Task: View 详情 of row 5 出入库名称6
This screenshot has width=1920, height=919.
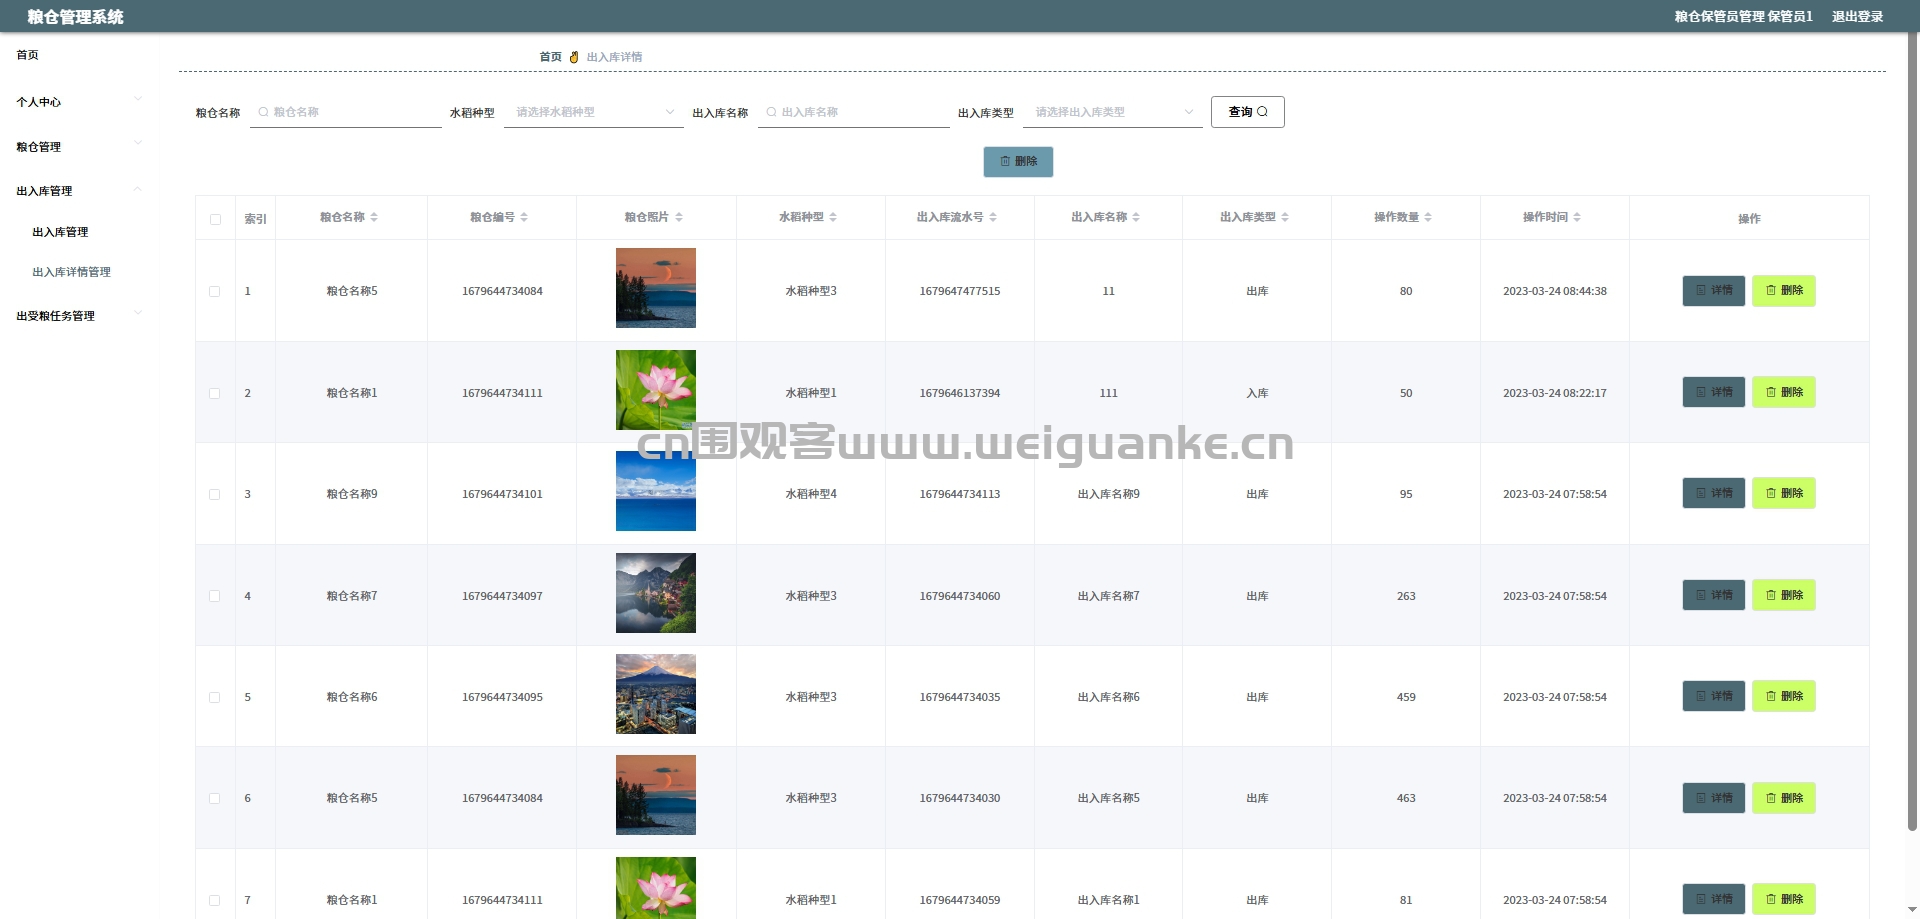Action: click(1714, 696)
